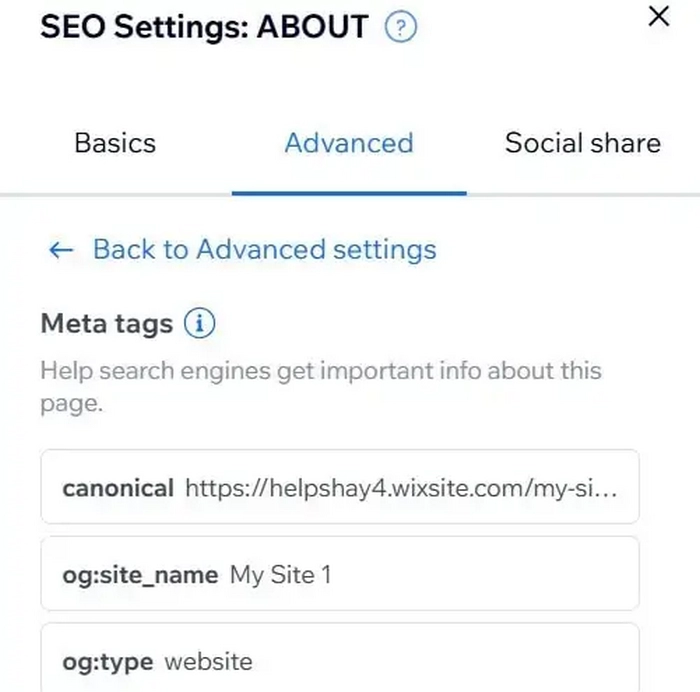Close the SEO Settings panel
Viewport: 700px width, 692px height.
coord(659,16)
